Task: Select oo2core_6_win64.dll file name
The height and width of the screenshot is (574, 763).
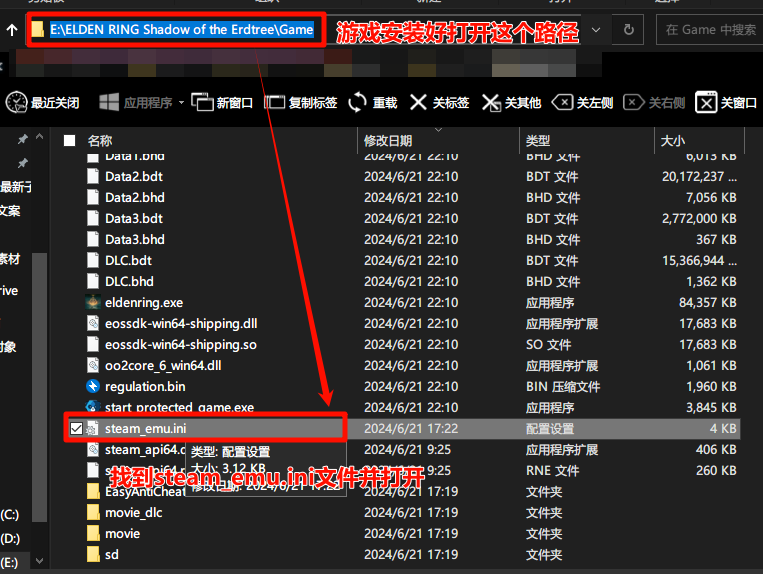Action: (163, 365)
